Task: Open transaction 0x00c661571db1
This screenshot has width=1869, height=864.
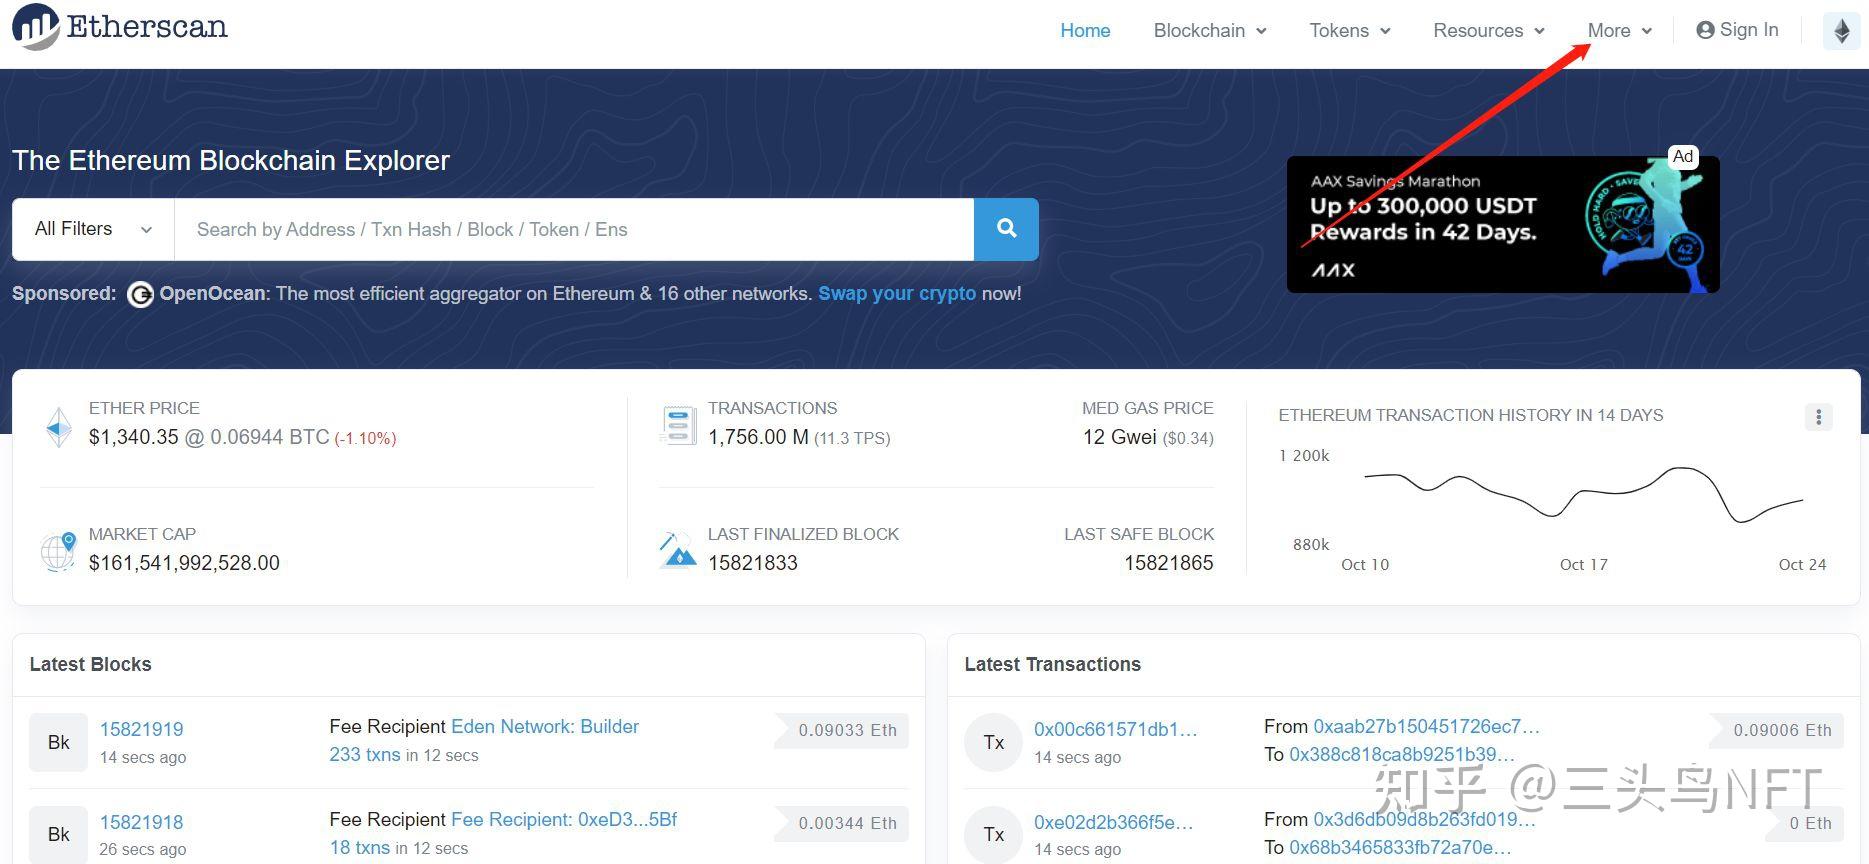Action: click(x=1116, y=730)
